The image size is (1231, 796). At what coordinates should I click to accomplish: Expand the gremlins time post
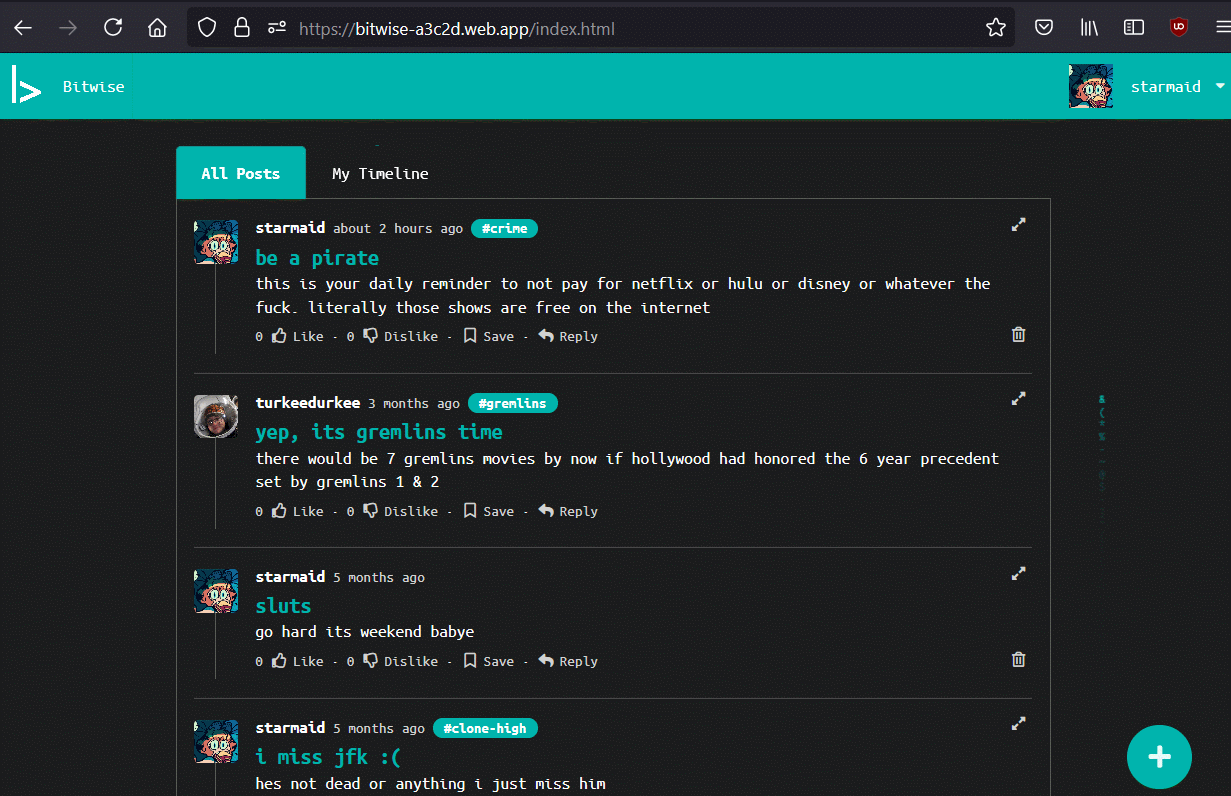click(1018, 399)
